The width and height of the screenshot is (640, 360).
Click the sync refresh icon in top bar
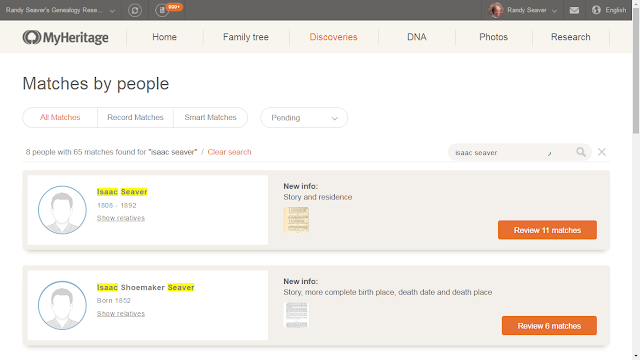coord(135,10)
